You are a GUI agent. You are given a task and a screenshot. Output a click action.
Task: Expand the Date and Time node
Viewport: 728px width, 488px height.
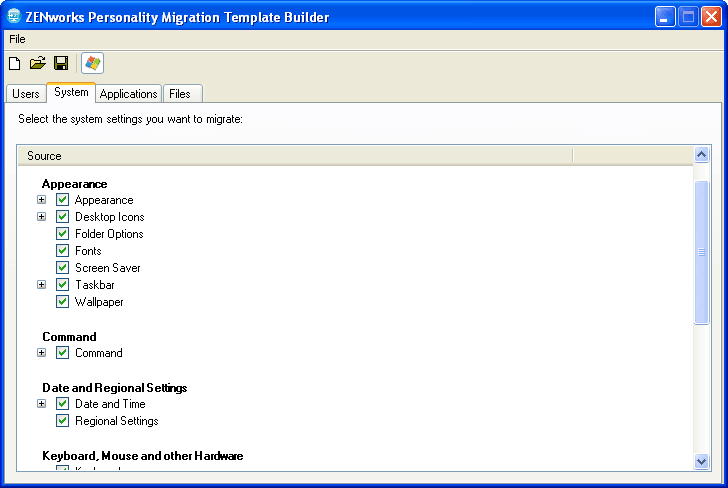point(42,404)
